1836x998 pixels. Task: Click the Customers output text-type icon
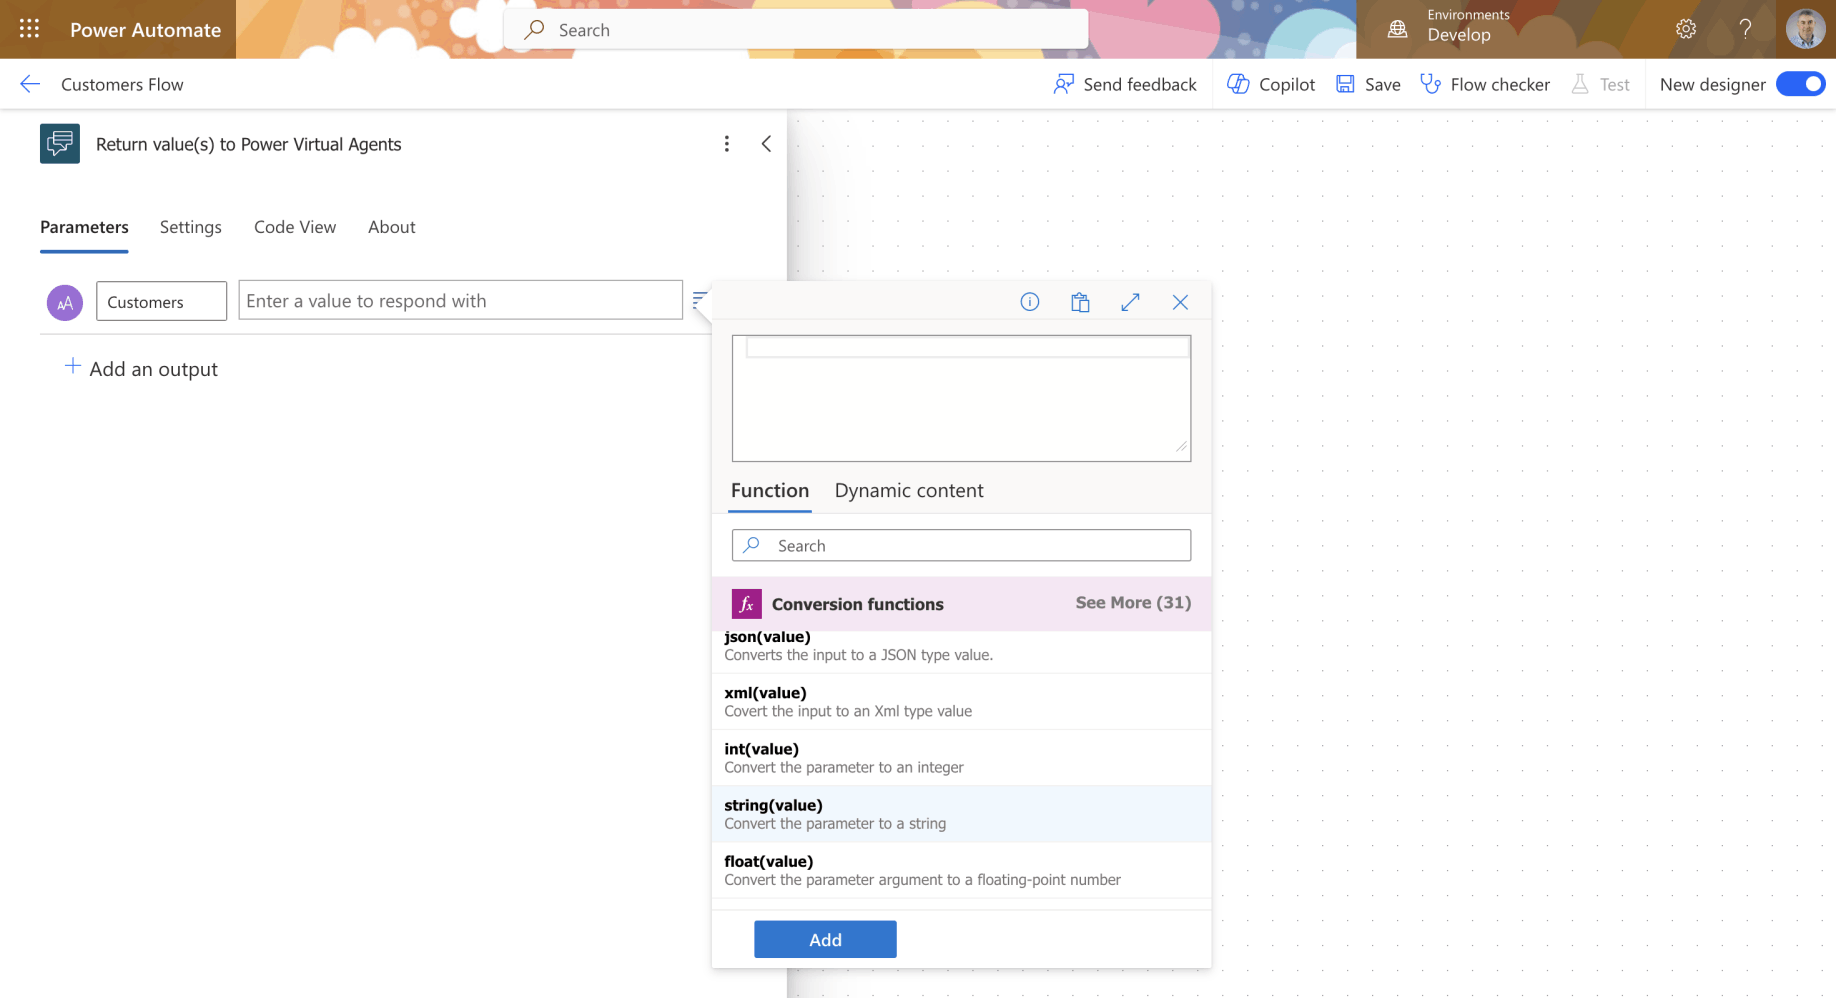[x=65, y=302]
